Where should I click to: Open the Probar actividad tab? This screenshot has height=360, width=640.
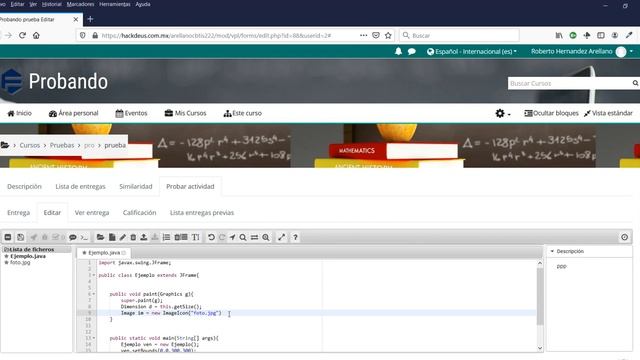point(190,187)
